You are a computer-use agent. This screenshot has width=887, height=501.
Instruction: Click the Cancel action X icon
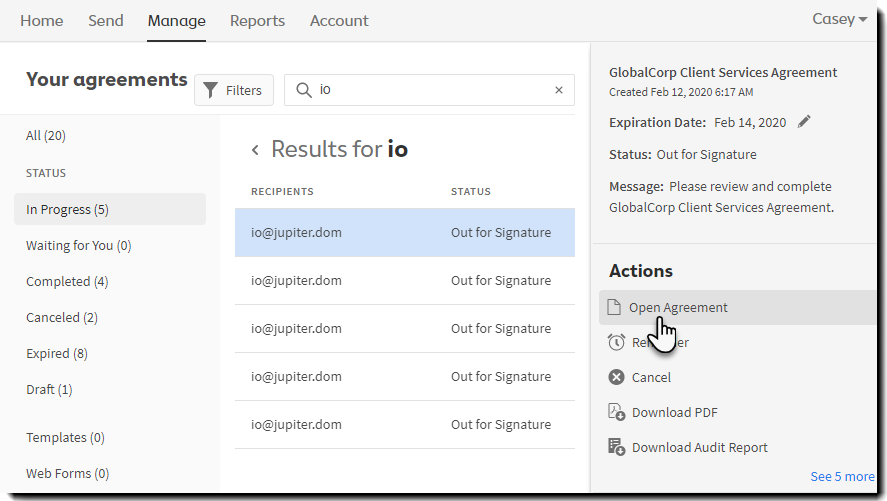[616, 377]
